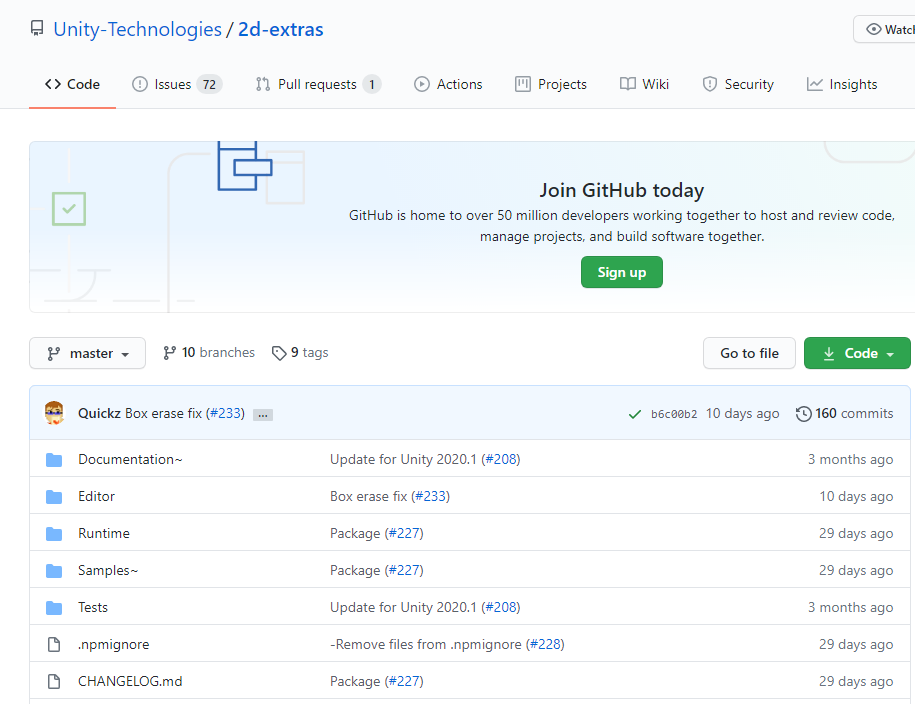Open the 2d-extras repository link

pyautogui.click(x=281, y=29)
